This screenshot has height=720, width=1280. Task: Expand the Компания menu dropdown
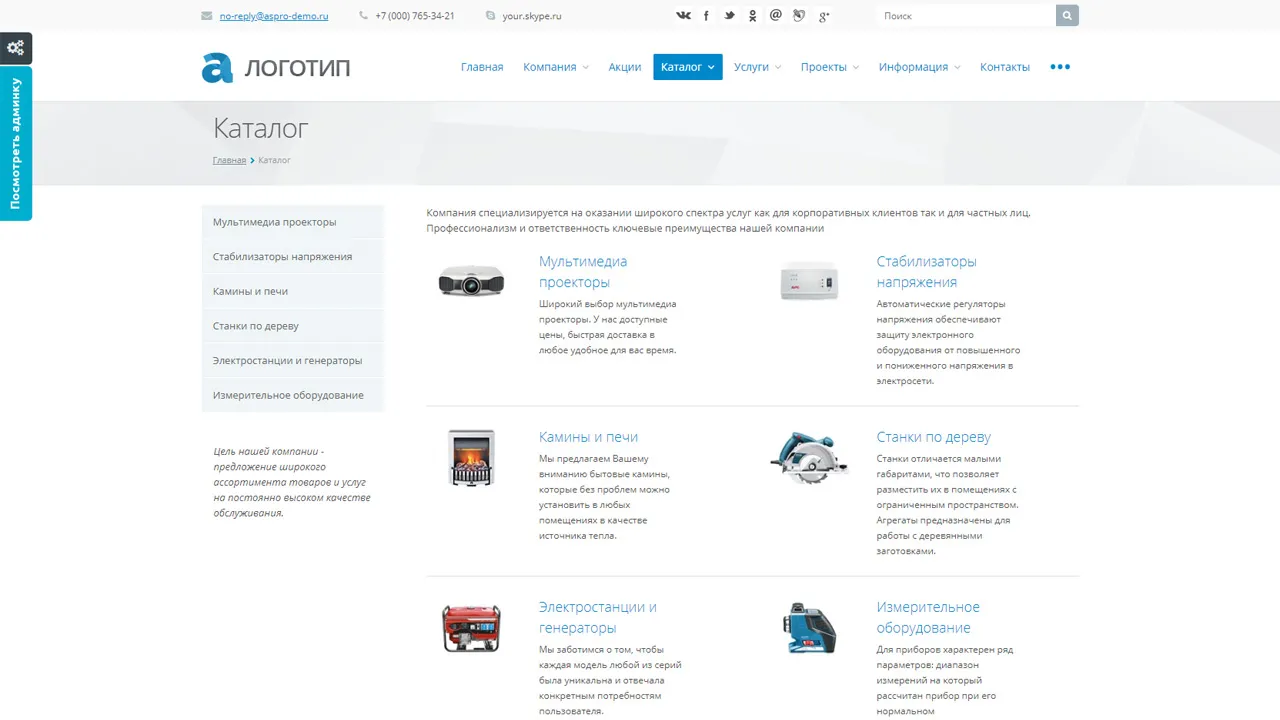click(556, 67)
